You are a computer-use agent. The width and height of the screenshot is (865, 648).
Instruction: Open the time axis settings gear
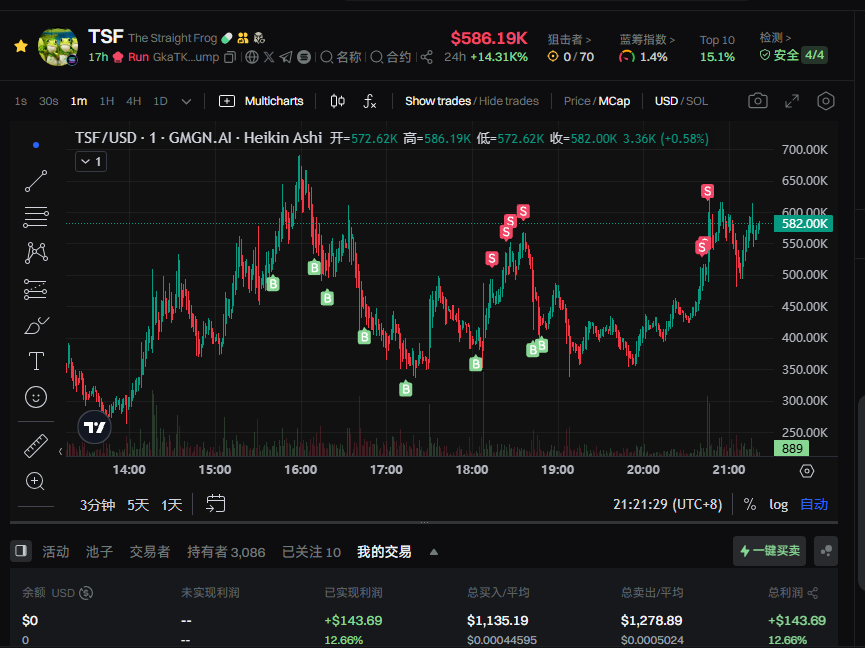(807, 471)
